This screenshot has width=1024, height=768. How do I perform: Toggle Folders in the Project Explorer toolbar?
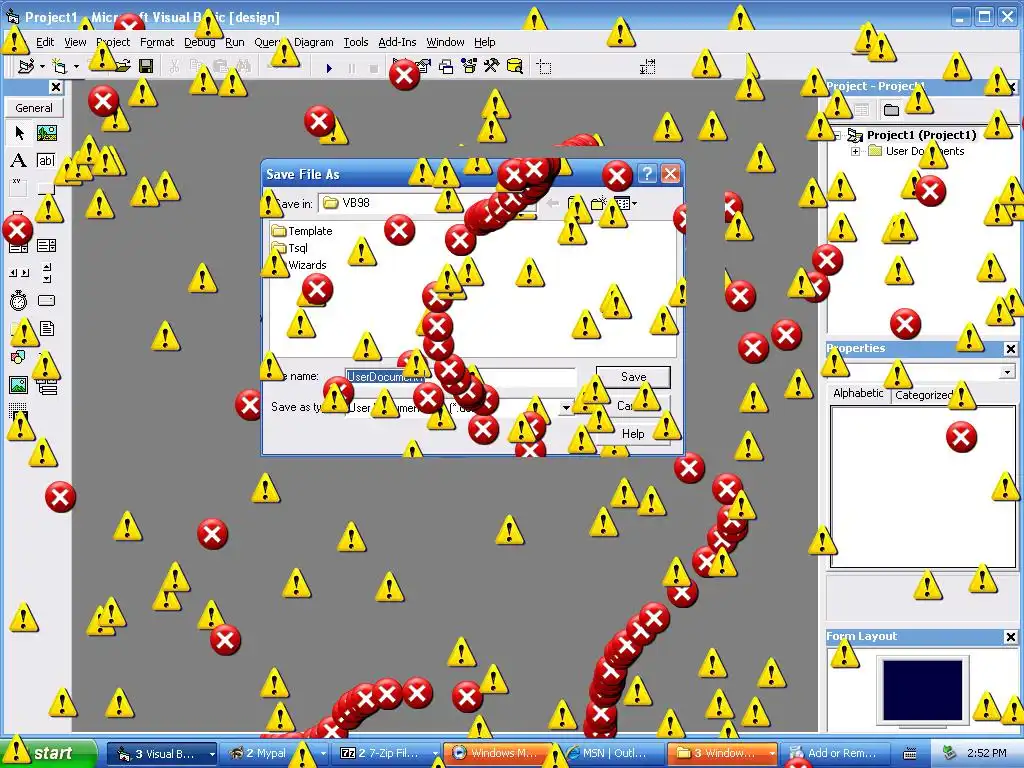pyautogui.click(x=891, y=110)
